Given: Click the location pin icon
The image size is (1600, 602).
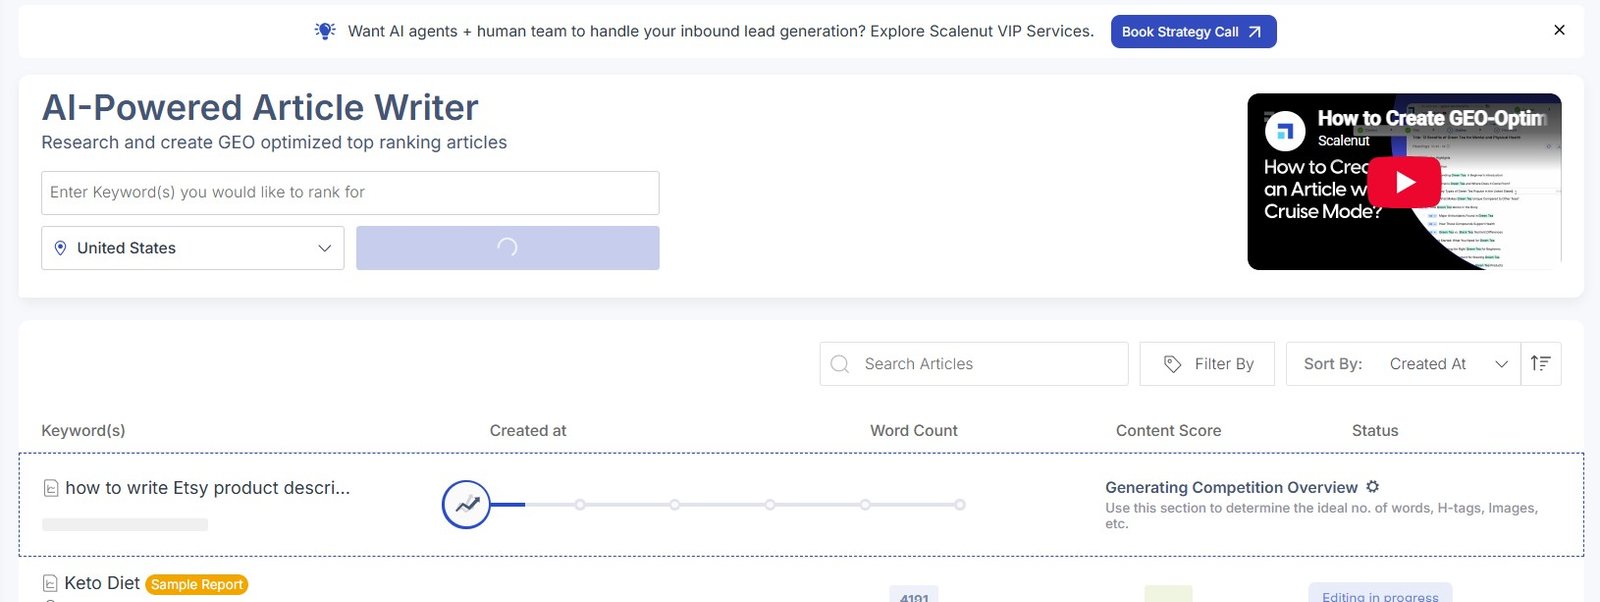Looking at the screenshot, I should pos(60,248).
